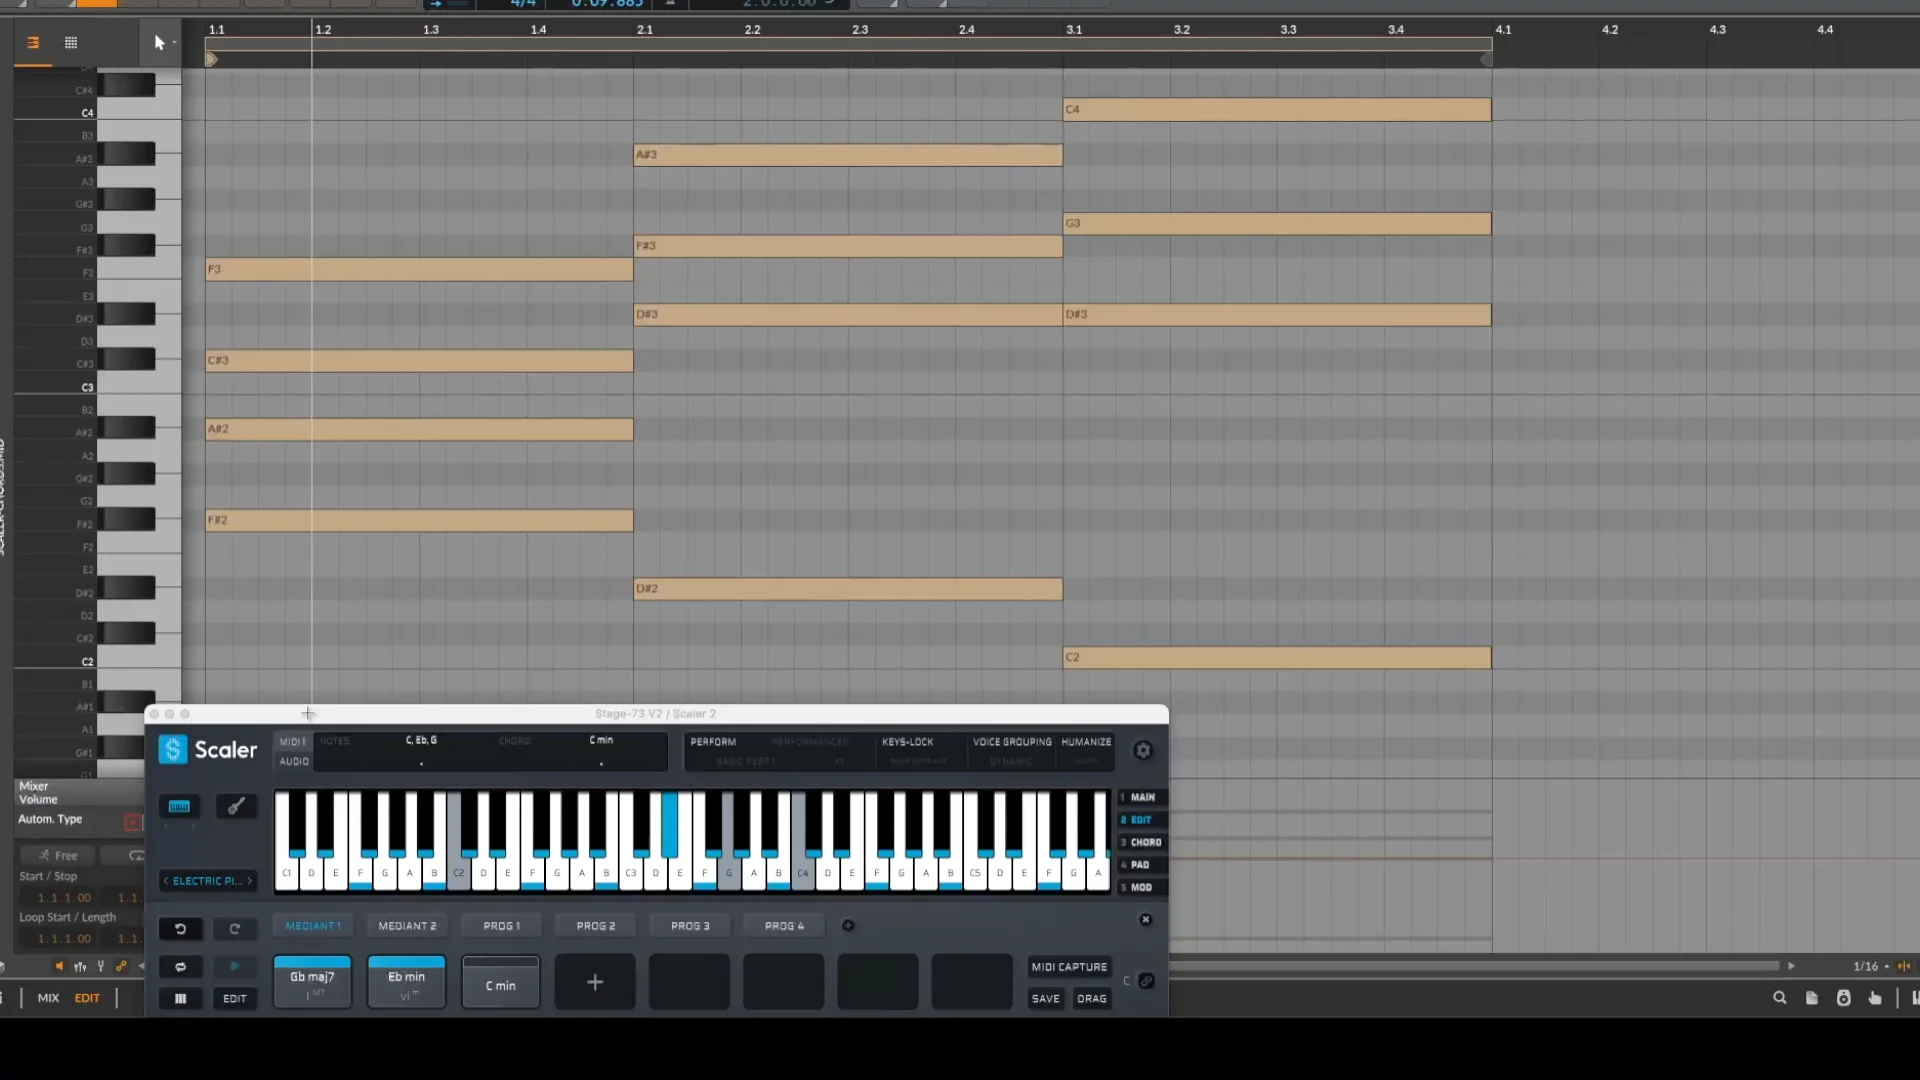Image resolution: width=1920 pixels, height=1080 pixels.
Task: Click MIDI CAPTURE button
Action: pos(1069,967)
